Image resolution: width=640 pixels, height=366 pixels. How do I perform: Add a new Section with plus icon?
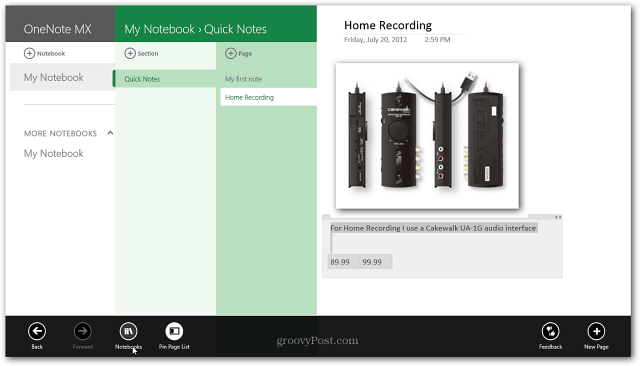tap(130, 53)
